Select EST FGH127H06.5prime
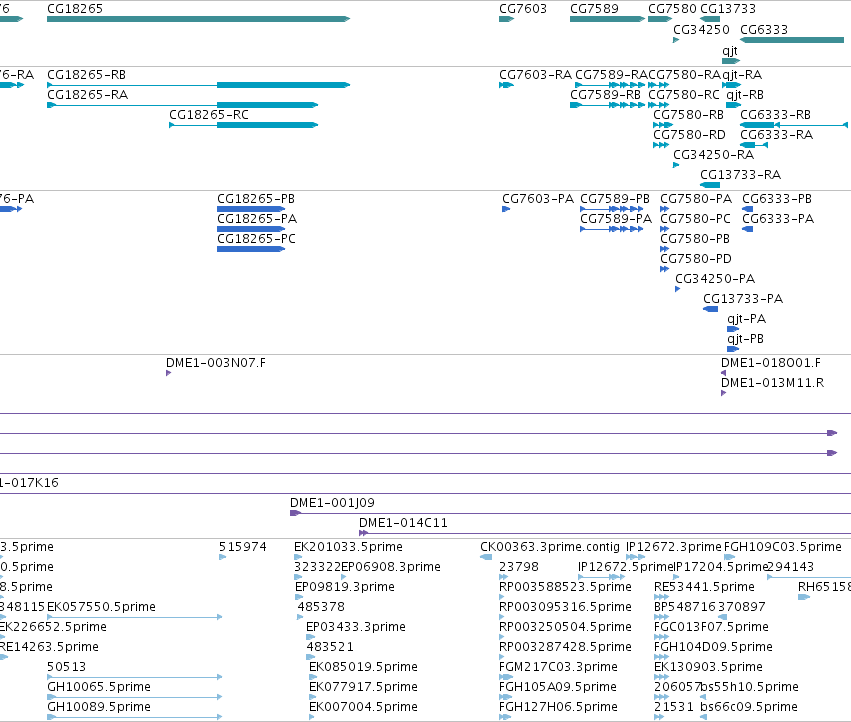Image resolution: width=851 pixels, height=722 pixels. point(505,718)
